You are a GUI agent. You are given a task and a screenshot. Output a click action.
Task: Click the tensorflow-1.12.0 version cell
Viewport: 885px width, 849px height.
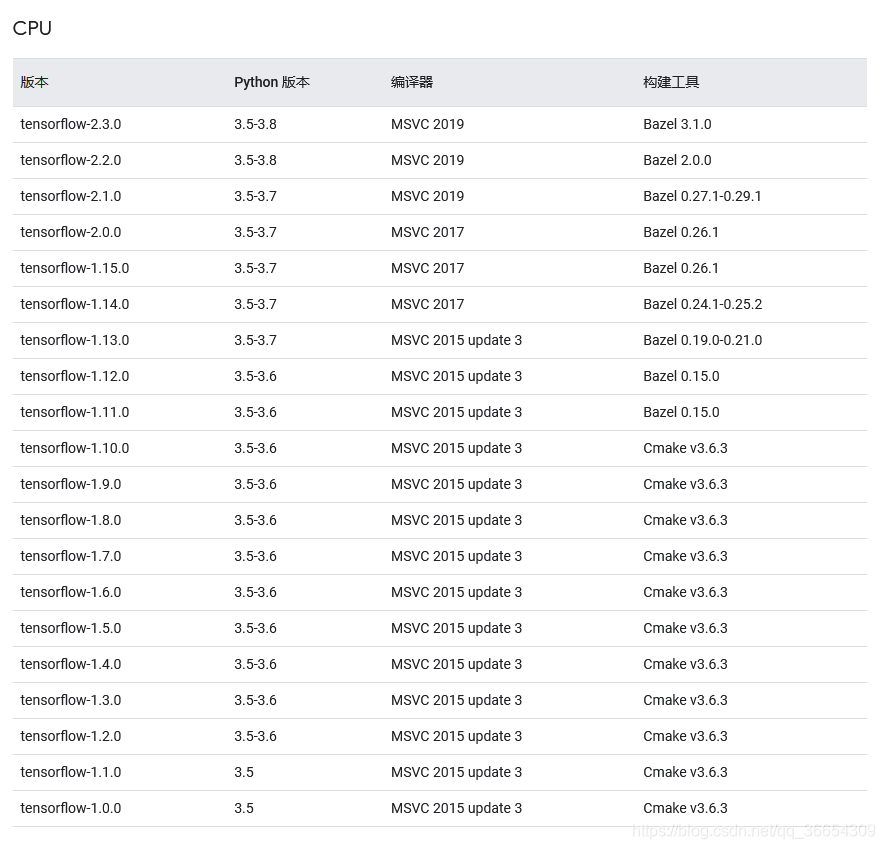pos(75,377)
